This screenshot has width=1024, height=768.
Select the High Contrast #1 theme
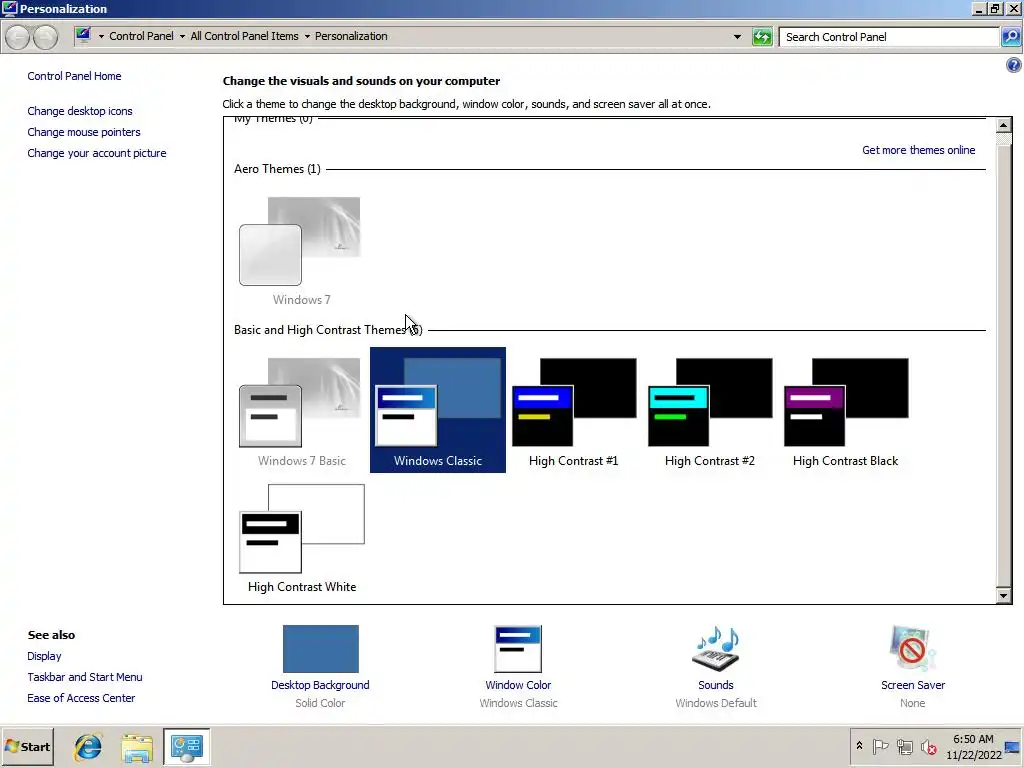tap(573, 412)
